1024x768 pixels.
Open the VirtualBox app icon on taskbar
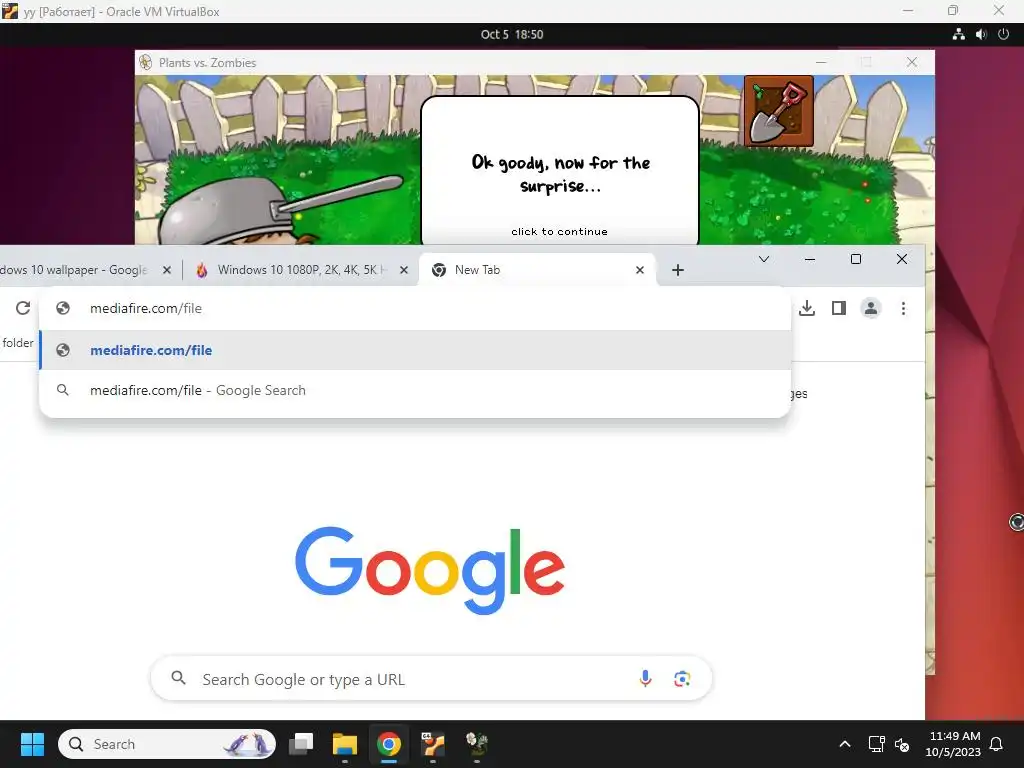click(x=432, y=744)
